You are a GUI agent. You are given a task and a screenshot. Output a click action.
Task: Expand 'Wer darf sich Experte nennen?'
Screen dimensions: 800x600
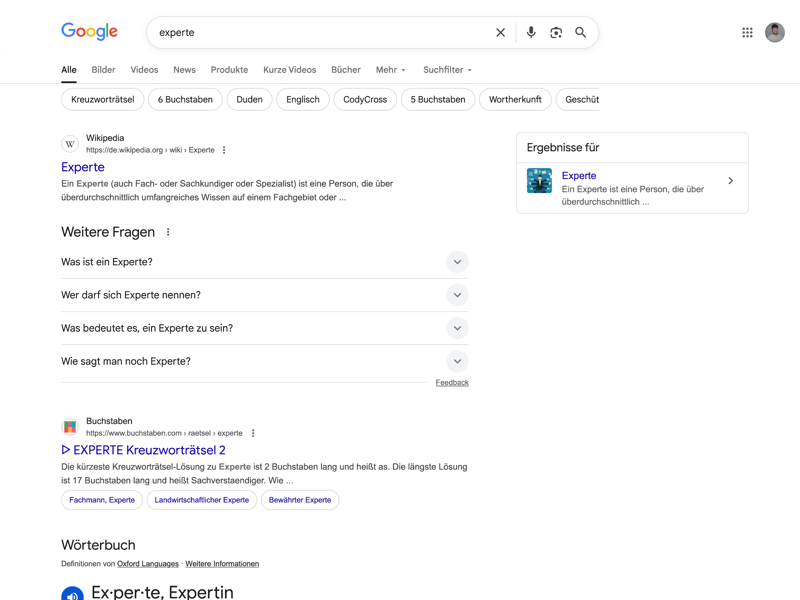point(265,295)
